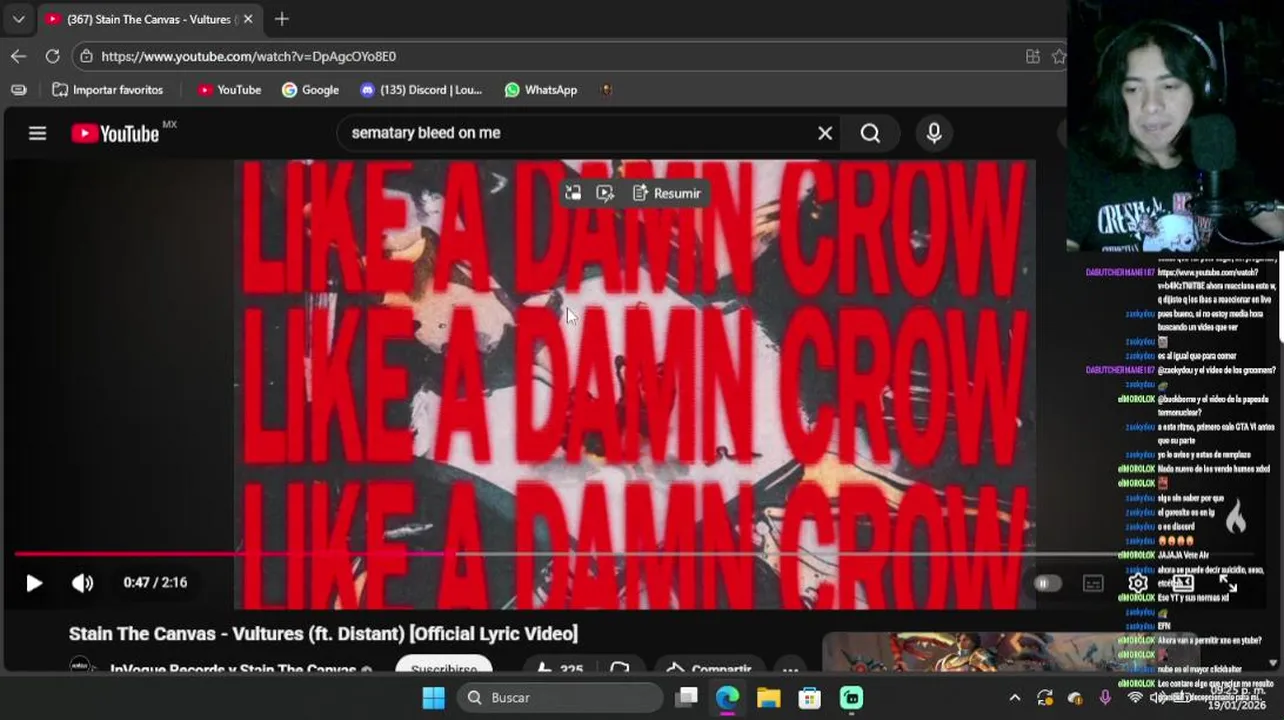Open the small avatar bookmark after WhatsApp
1284x720 pixels.
606,90
